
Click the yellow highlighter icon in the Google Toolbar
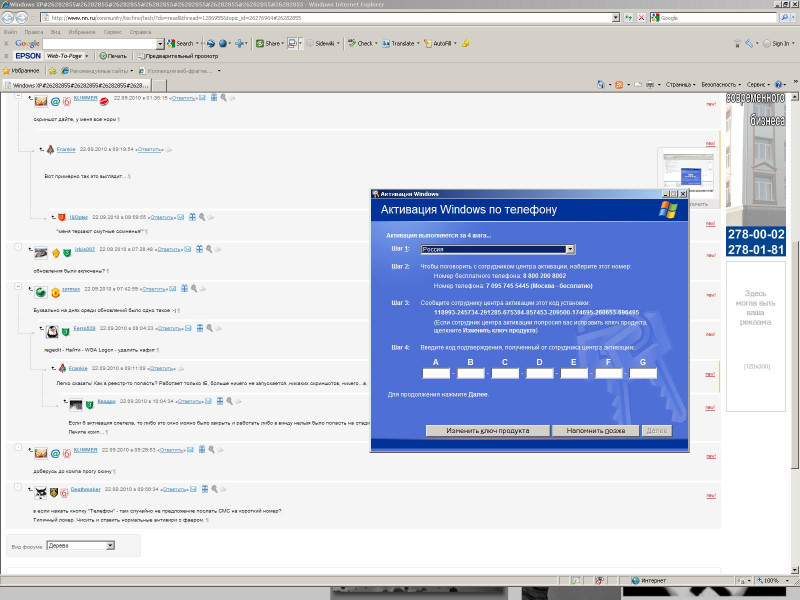click(465, 43)
